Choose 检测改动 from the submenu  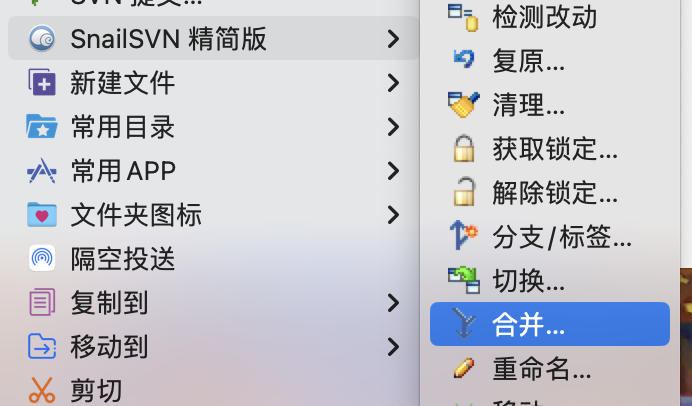pyautogui.click(x=550, y=16)
